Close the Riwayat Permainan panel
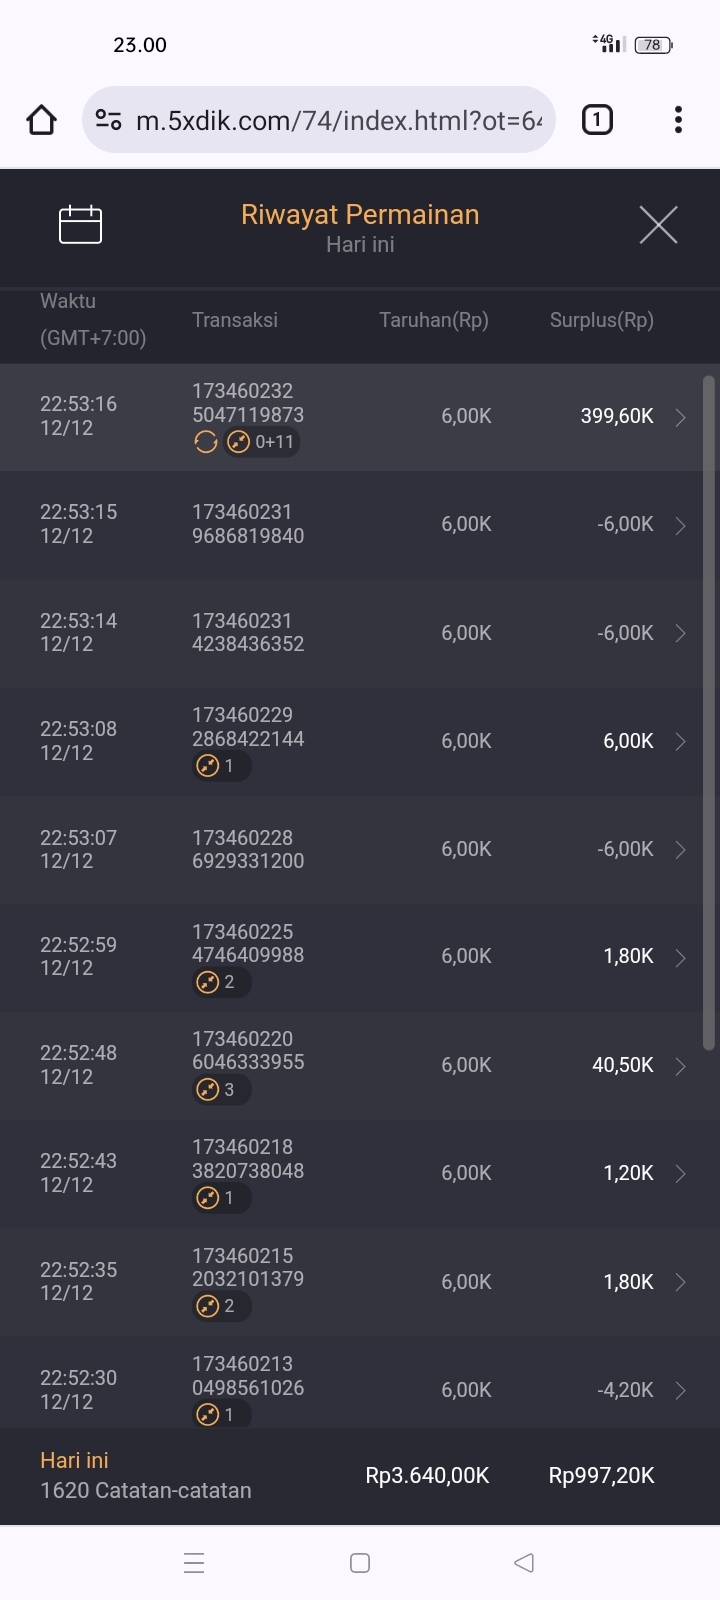The width and height of the screenshot is (720, 1600). coord(658,225)
